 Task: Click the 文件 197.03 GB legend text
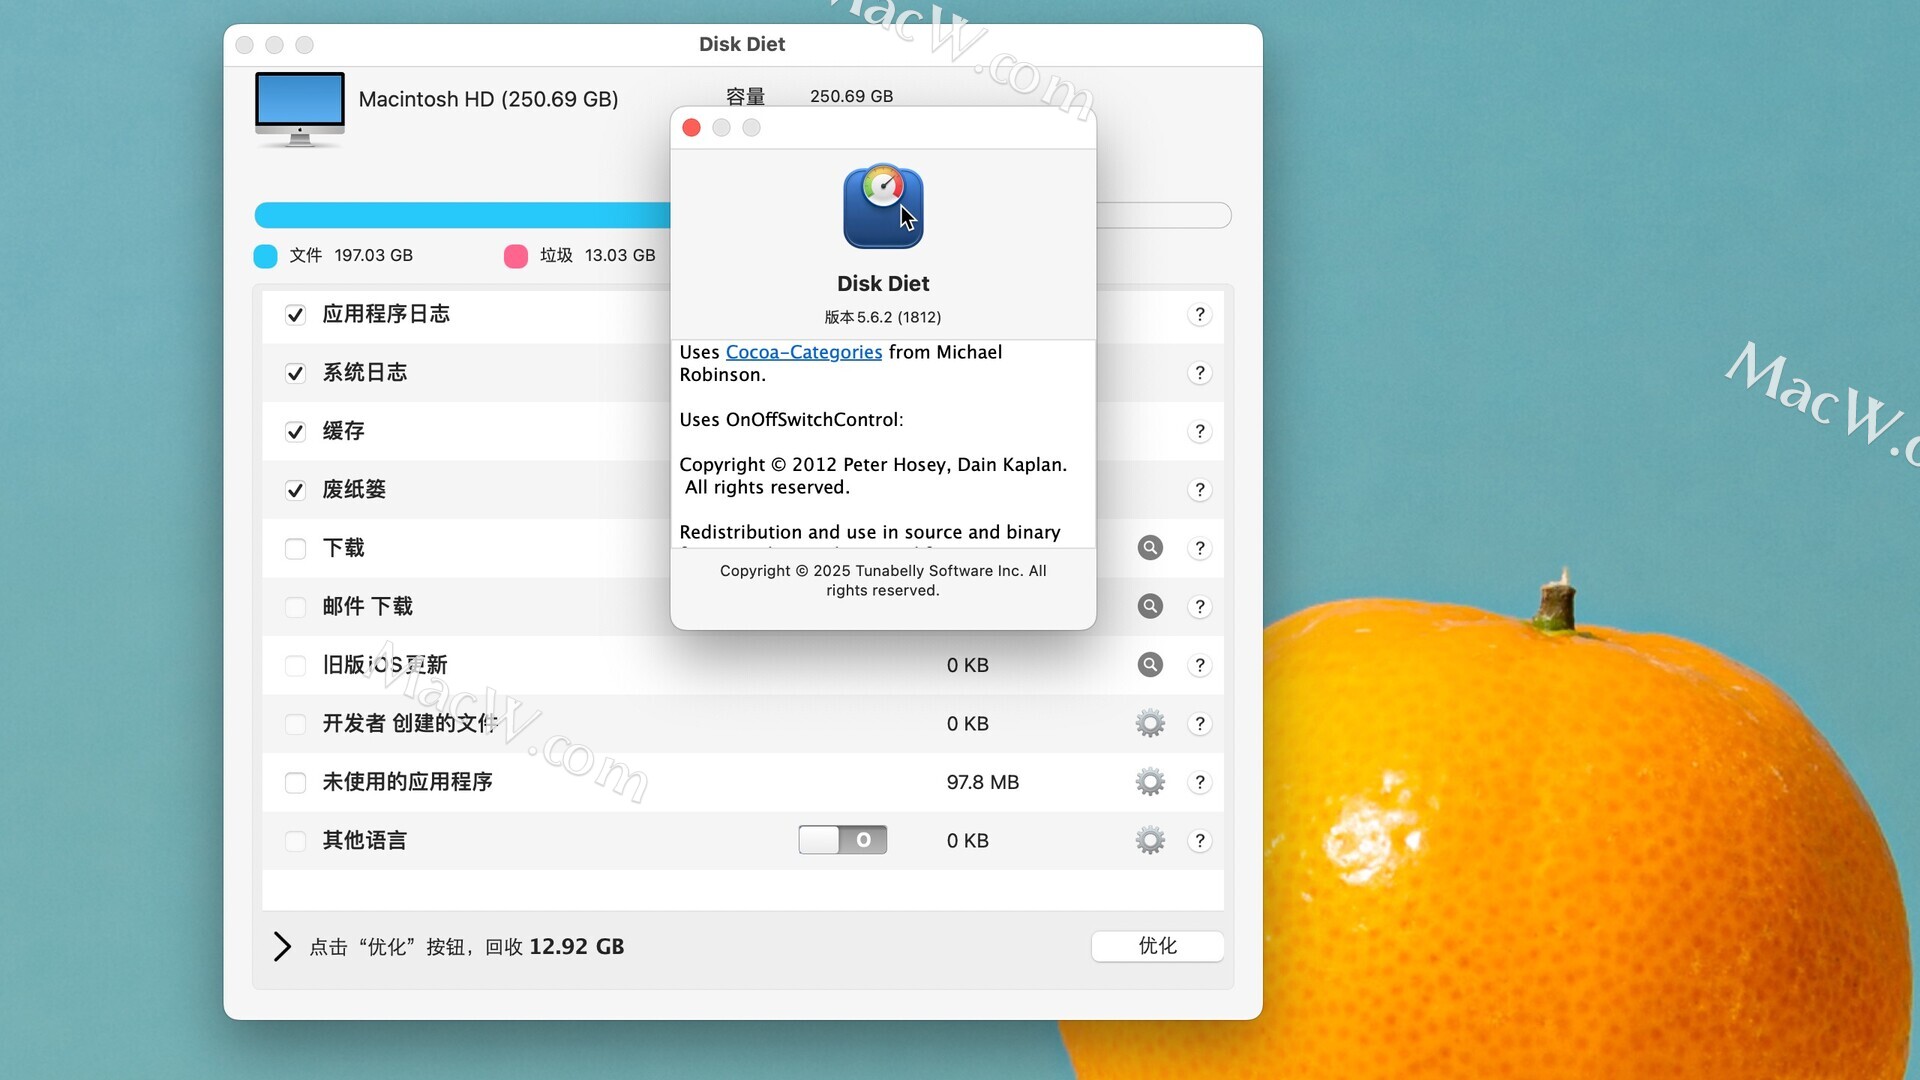point(351,256)
